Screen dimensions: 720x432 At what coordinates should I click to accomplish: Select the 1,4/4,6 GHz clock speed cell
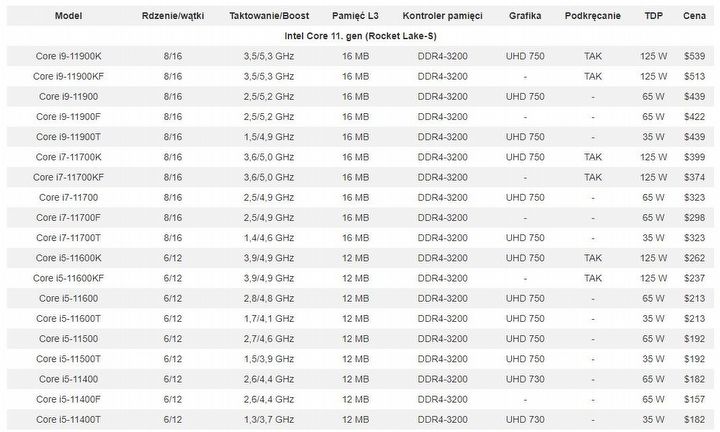[x=268, y=237]
